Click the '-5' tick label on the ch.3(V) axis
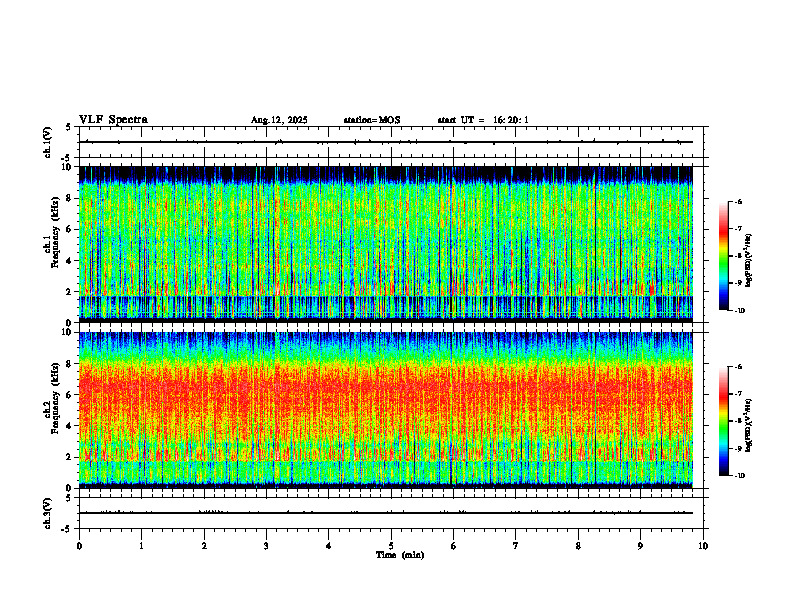Viewport: 792px width, 612px height. coord(67,529)
